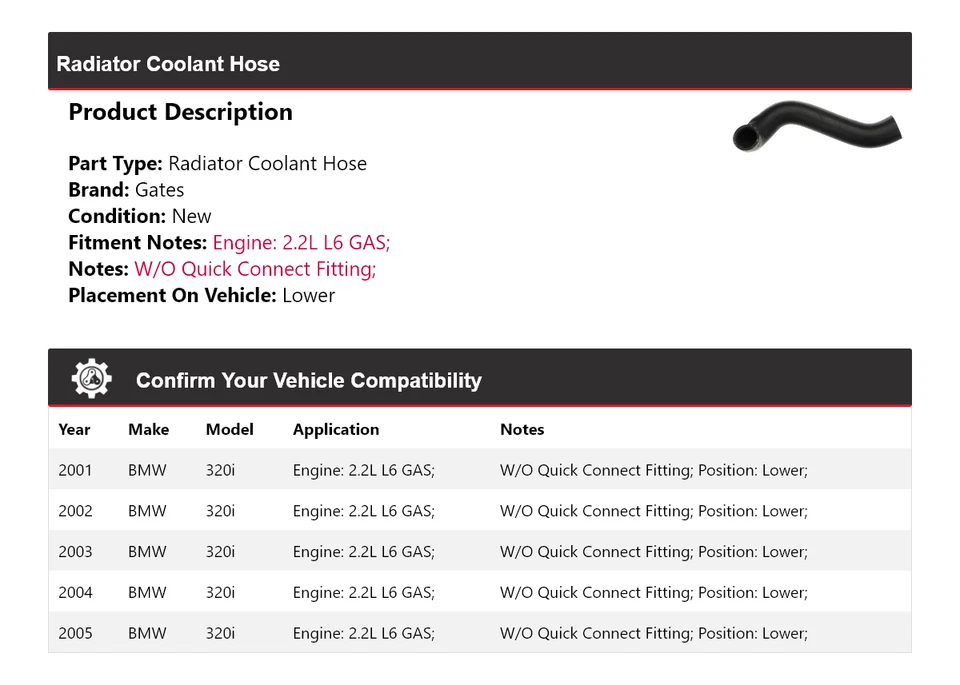Click the 2003 compatibility row notes
Image resolution: width=960 pixels, height=685 pixels.
coord(653,552)
